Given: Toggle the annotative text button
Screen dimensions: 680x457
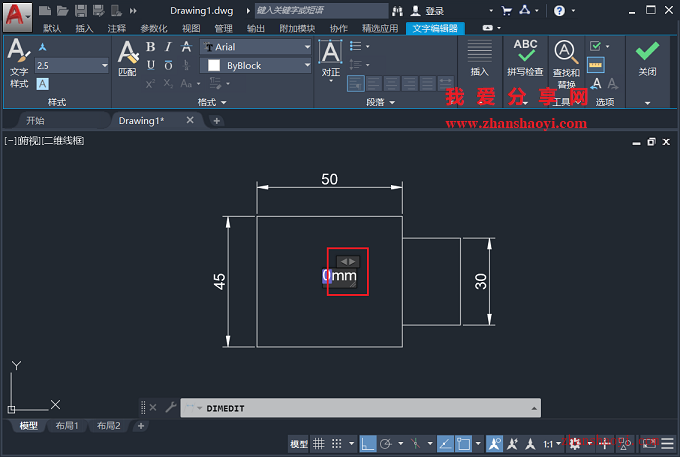Looking at the screenshot, I should [x=42, y=47].
